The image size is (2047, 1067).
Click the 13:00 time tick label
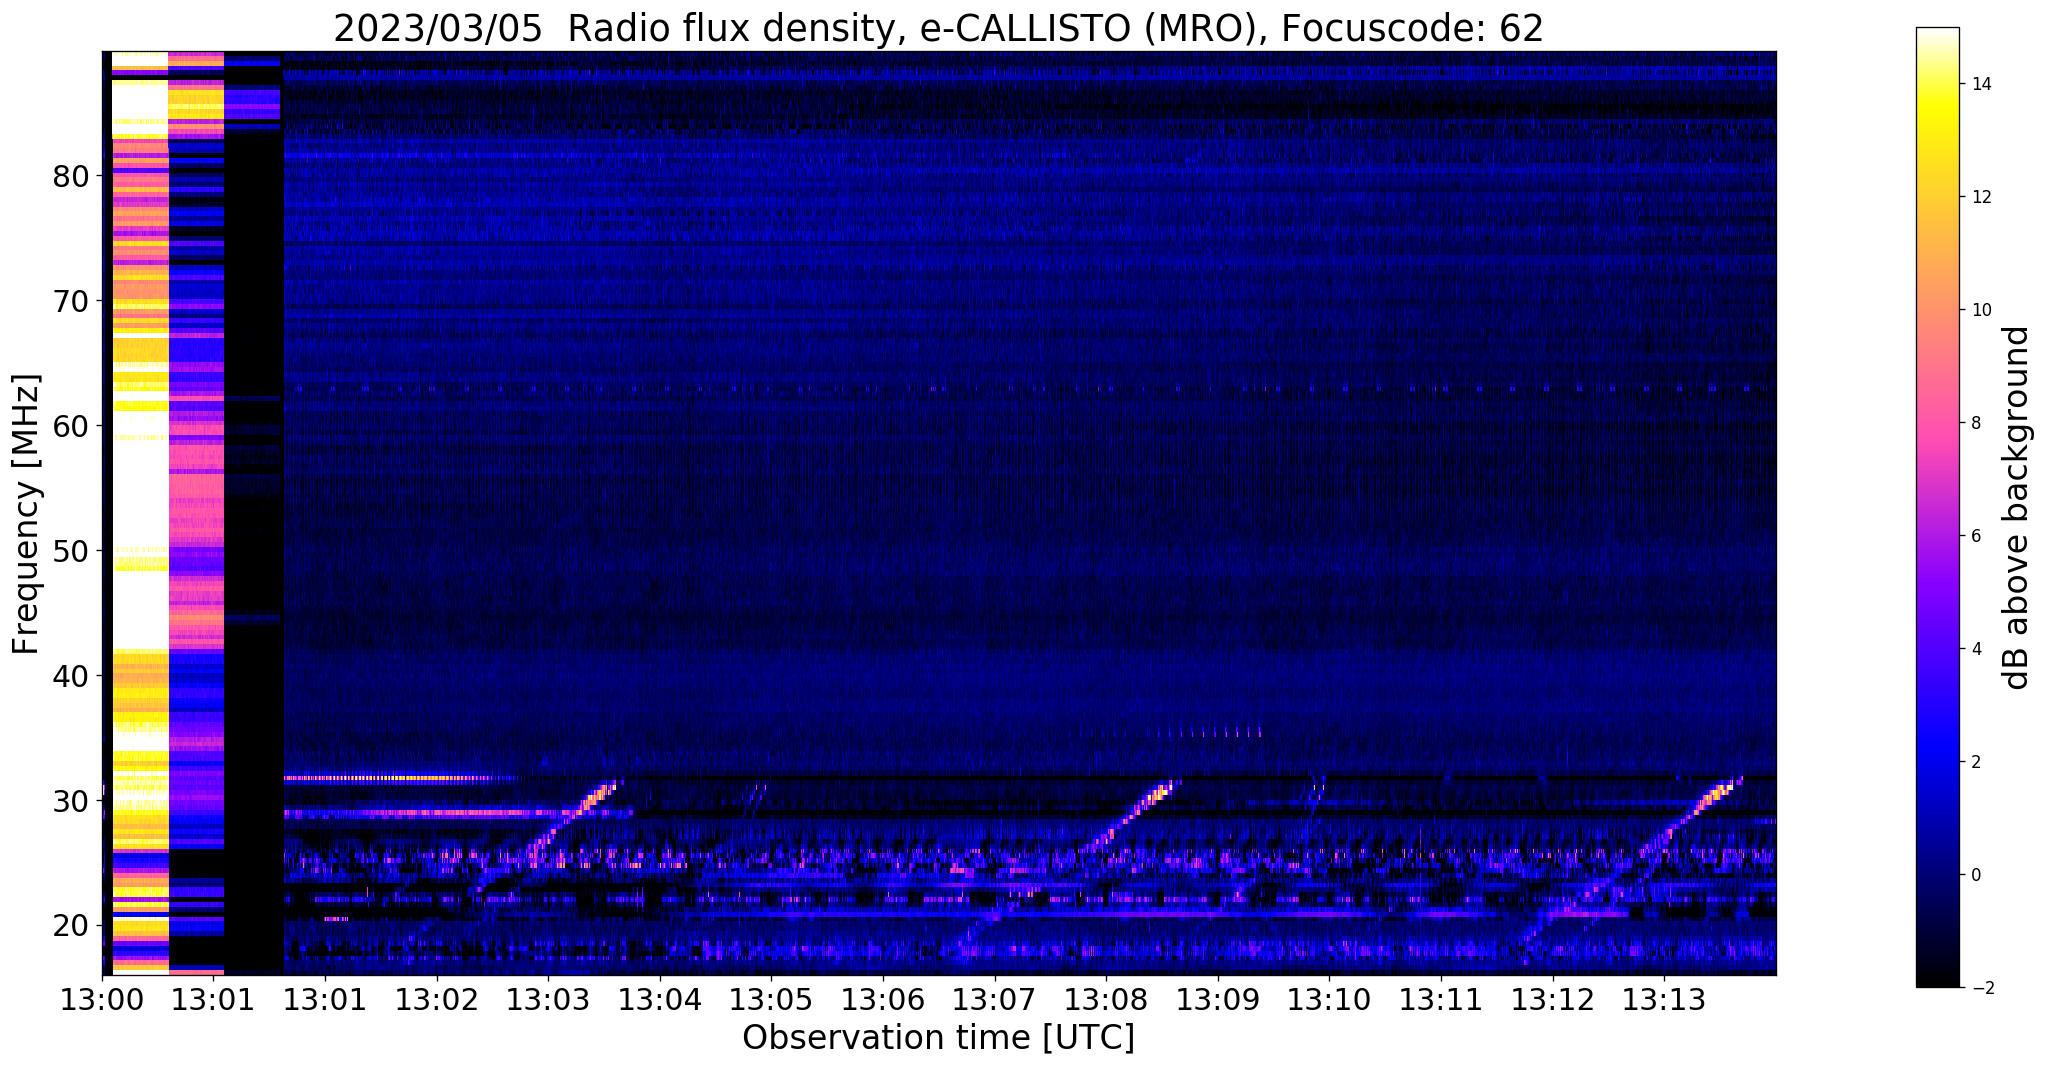pos(102,999)
